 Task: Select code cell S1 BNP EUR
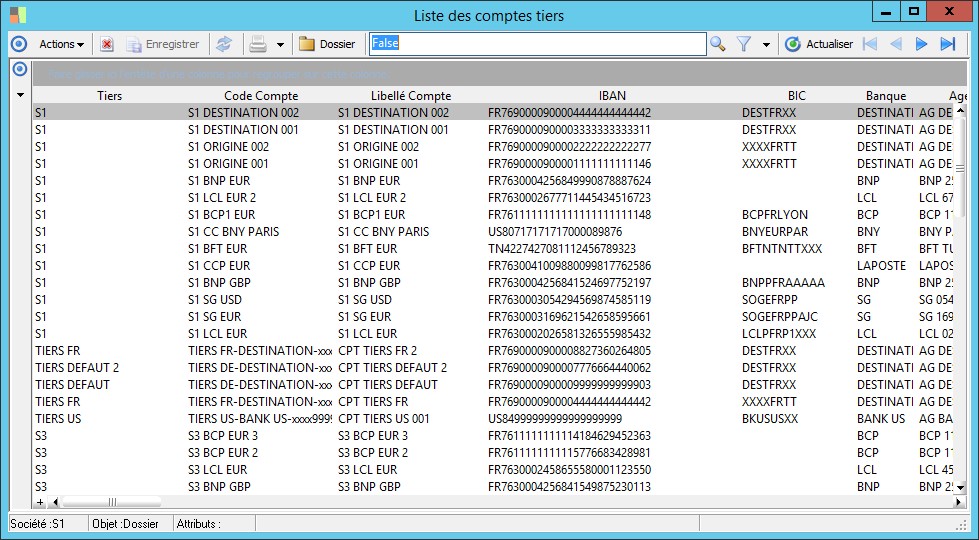261,180
